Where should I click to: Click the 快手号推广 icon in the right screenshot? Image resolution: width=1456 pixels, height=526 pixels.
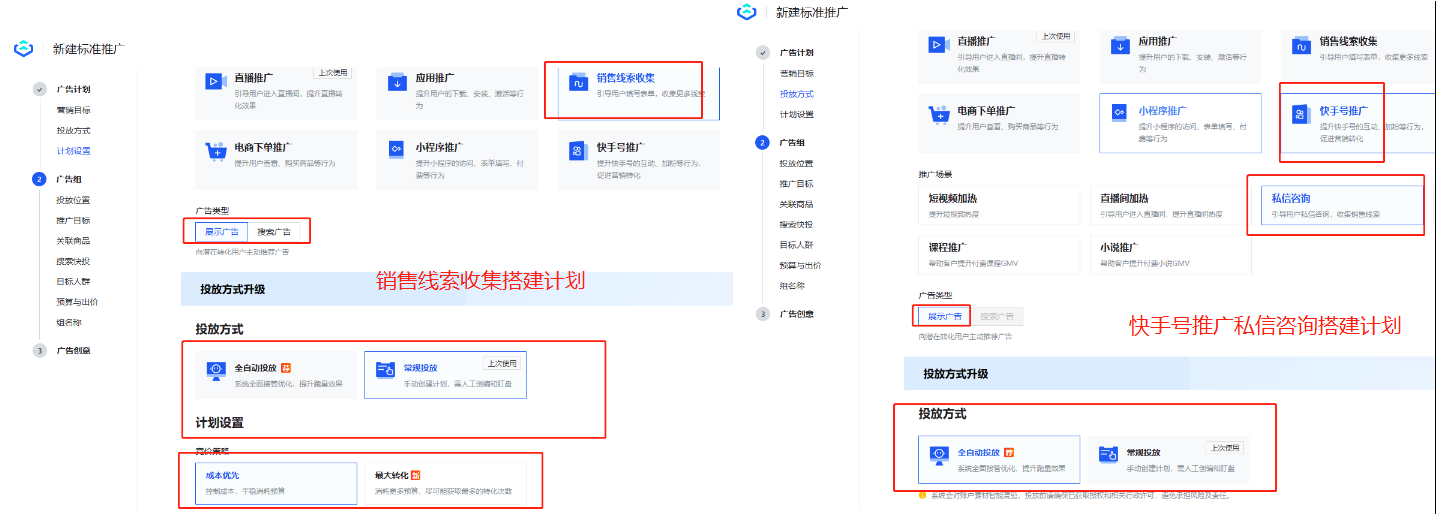pos(1299,115)
